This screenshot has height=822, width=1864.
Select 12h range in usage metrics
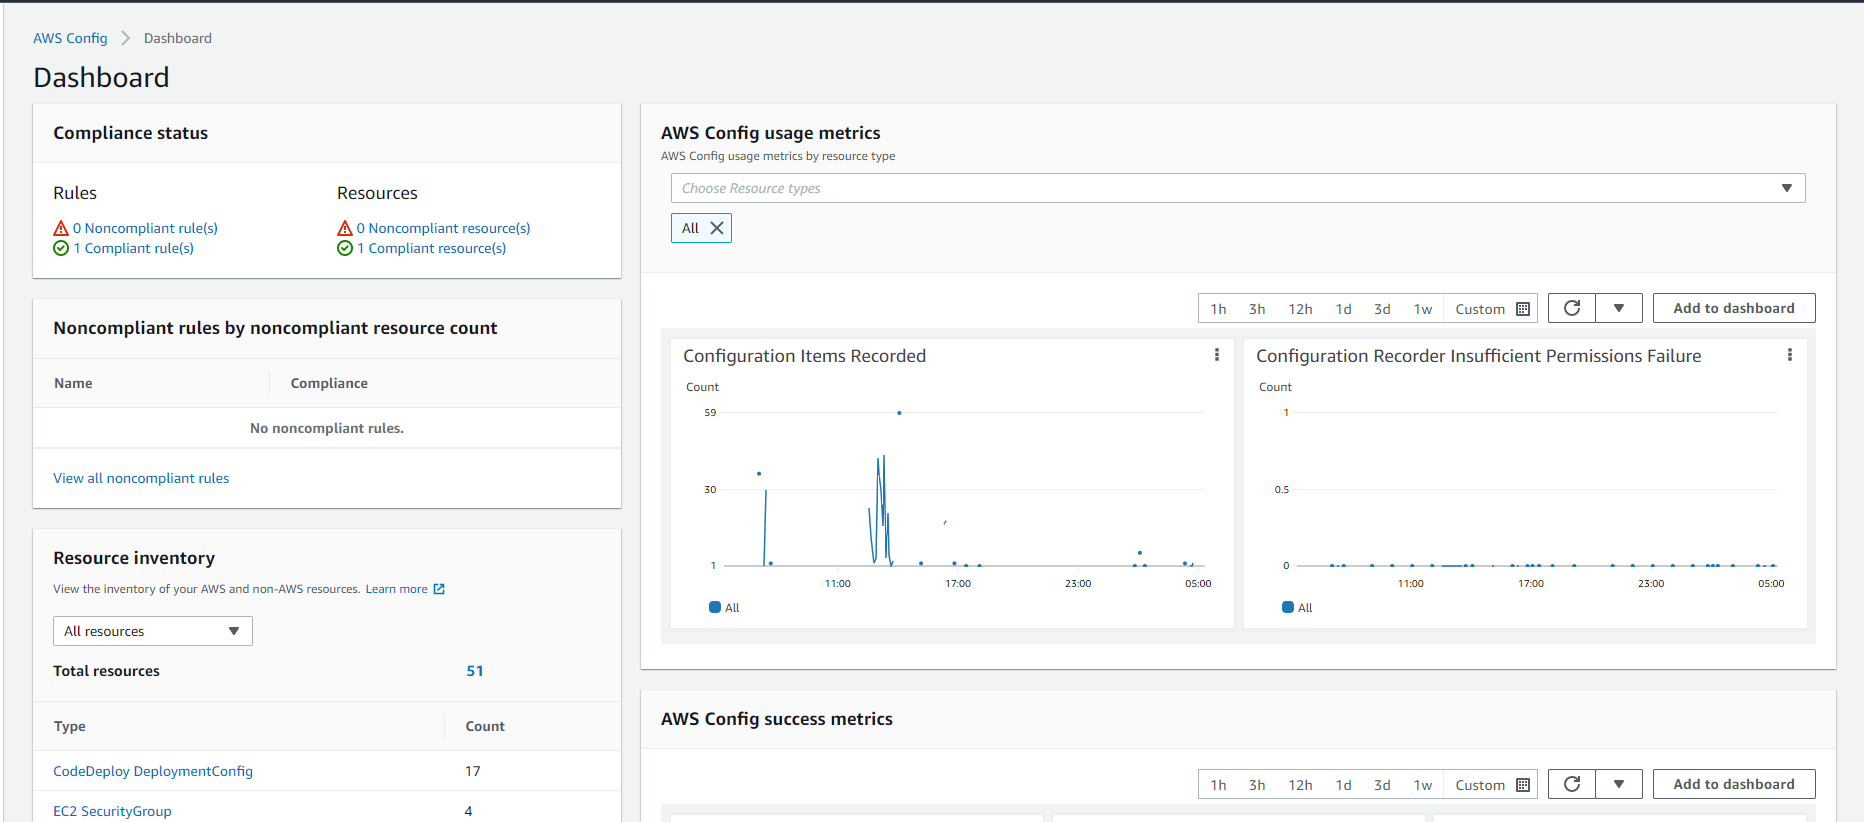click(1300, 309)
